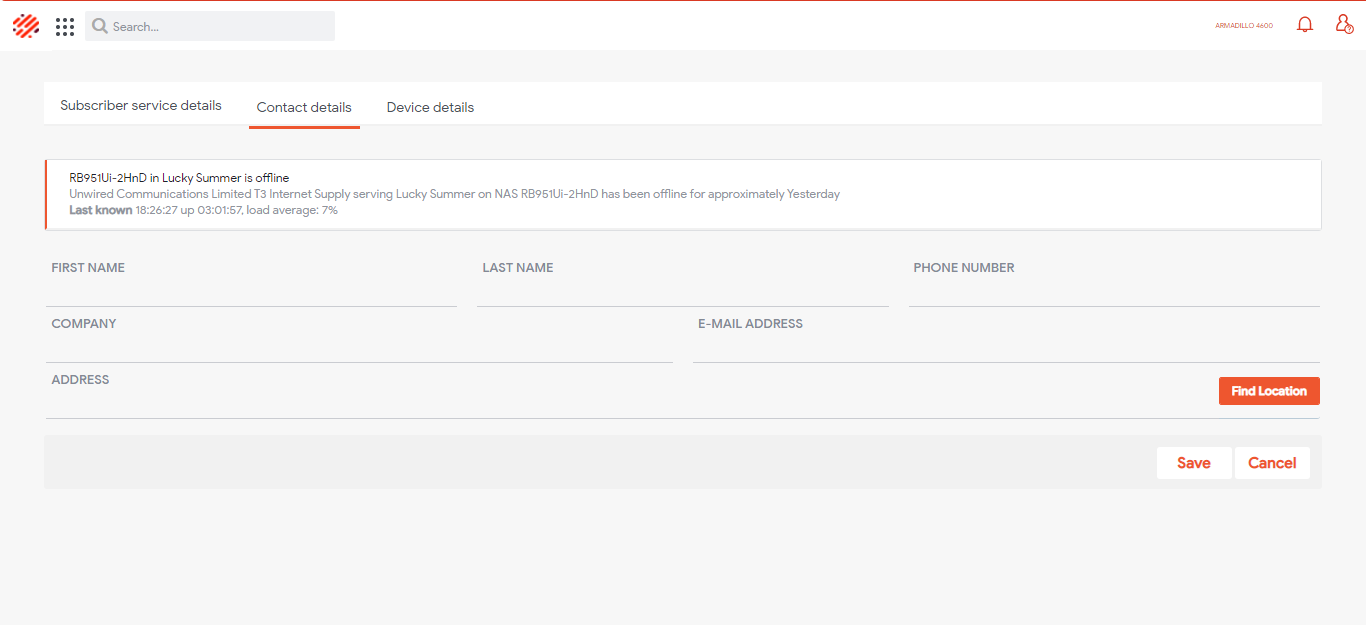The width and height of the screenshot is (1366, 625).
Task: Cancel the contact details form
Action: point(1272,463)
